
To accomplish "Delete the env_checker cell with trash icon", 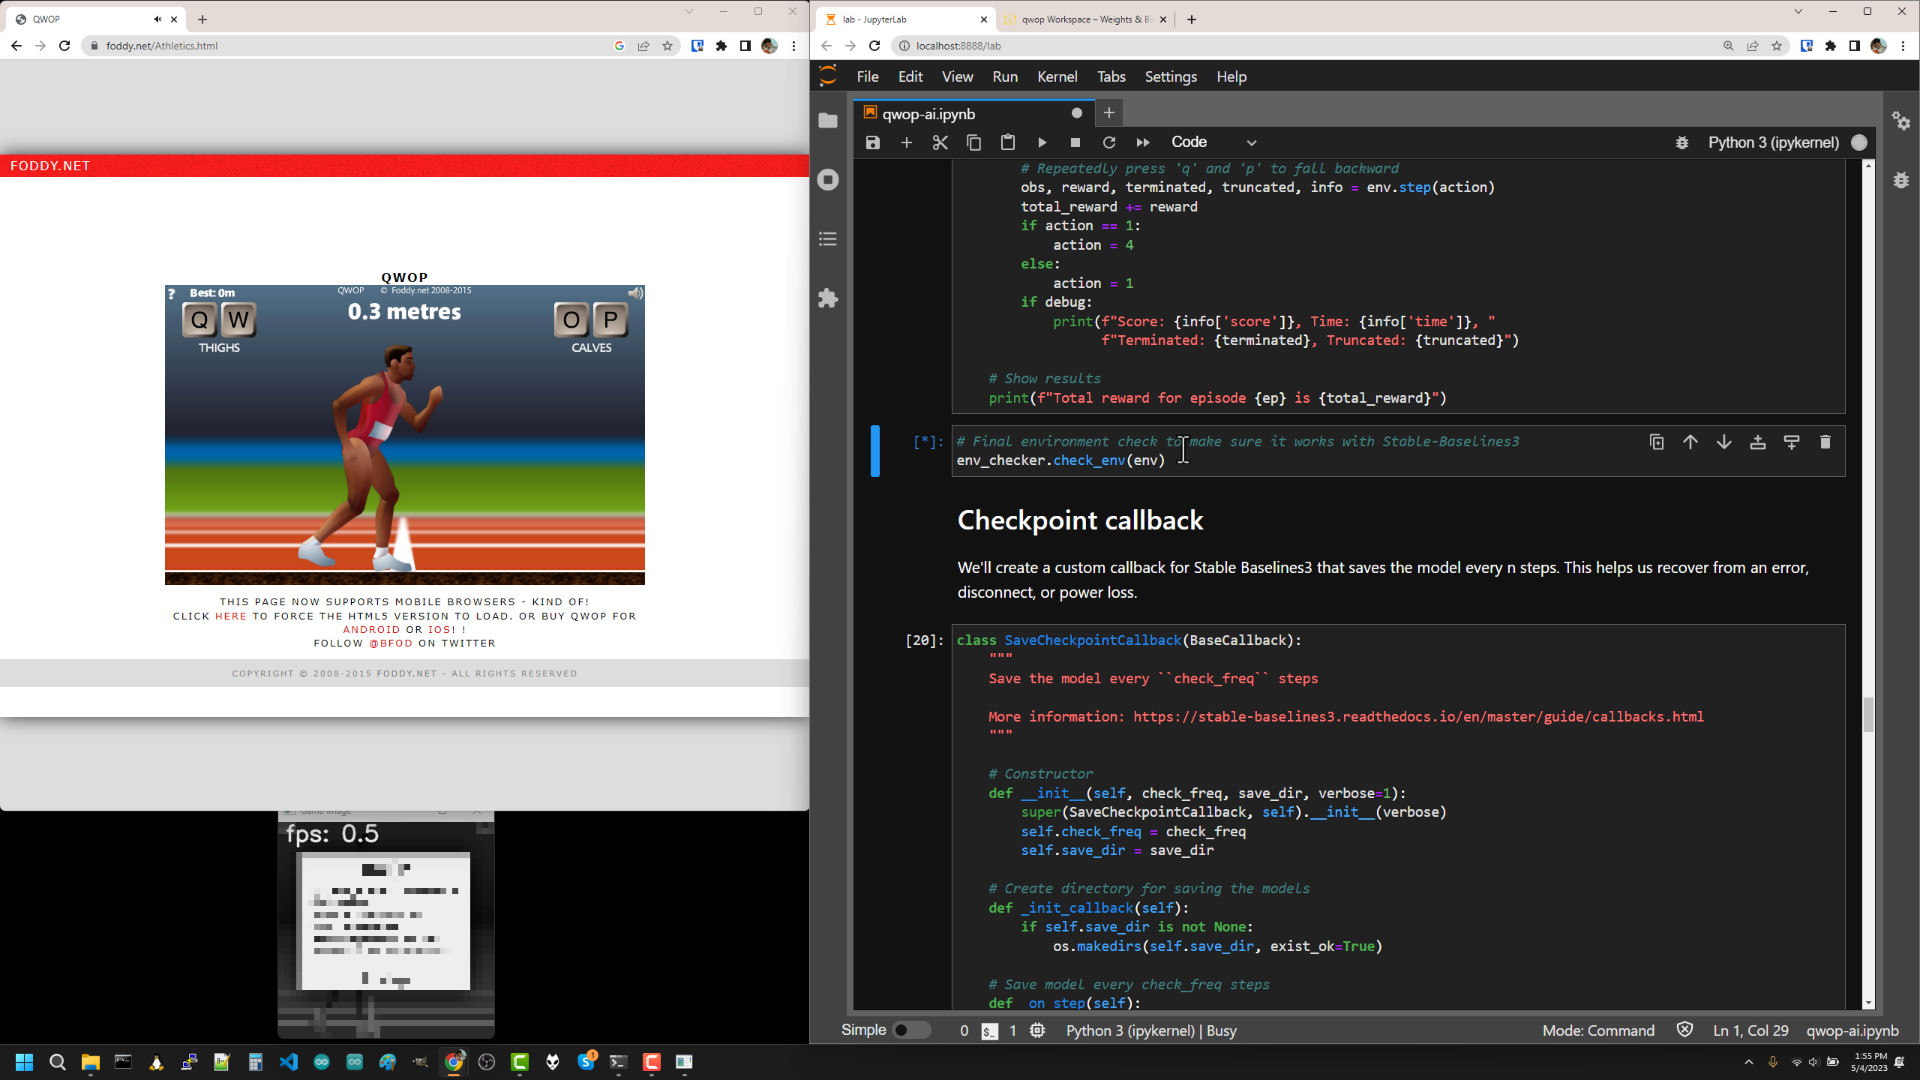I will coord(1826,441).
